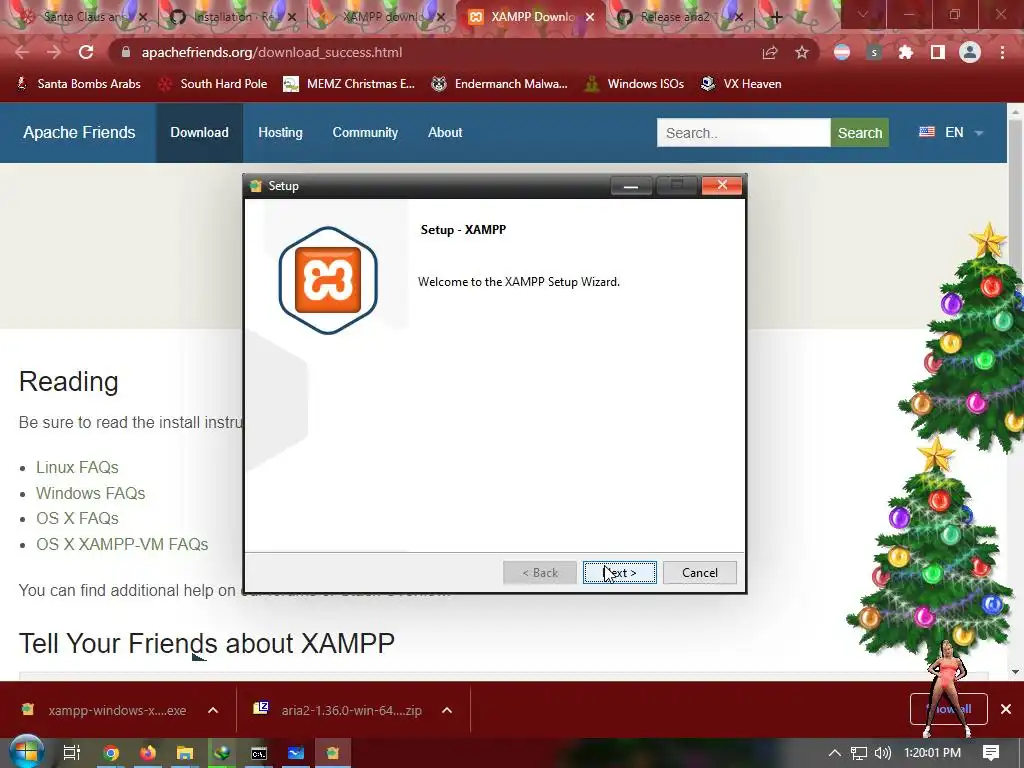The width and height of the screenshot is (1024, 768).
Task: Expand options for aria2 zip download
Action: (447, 710)
